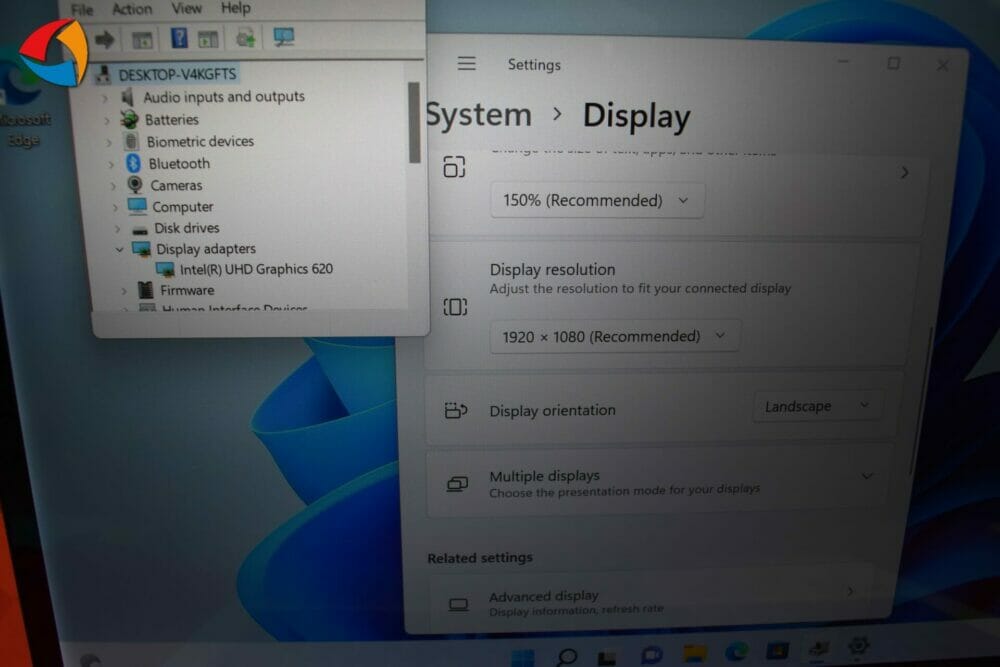This screenshot has width=1000, height=667.
Task: Expand the Multiple displays section
Action: (867, 476)
